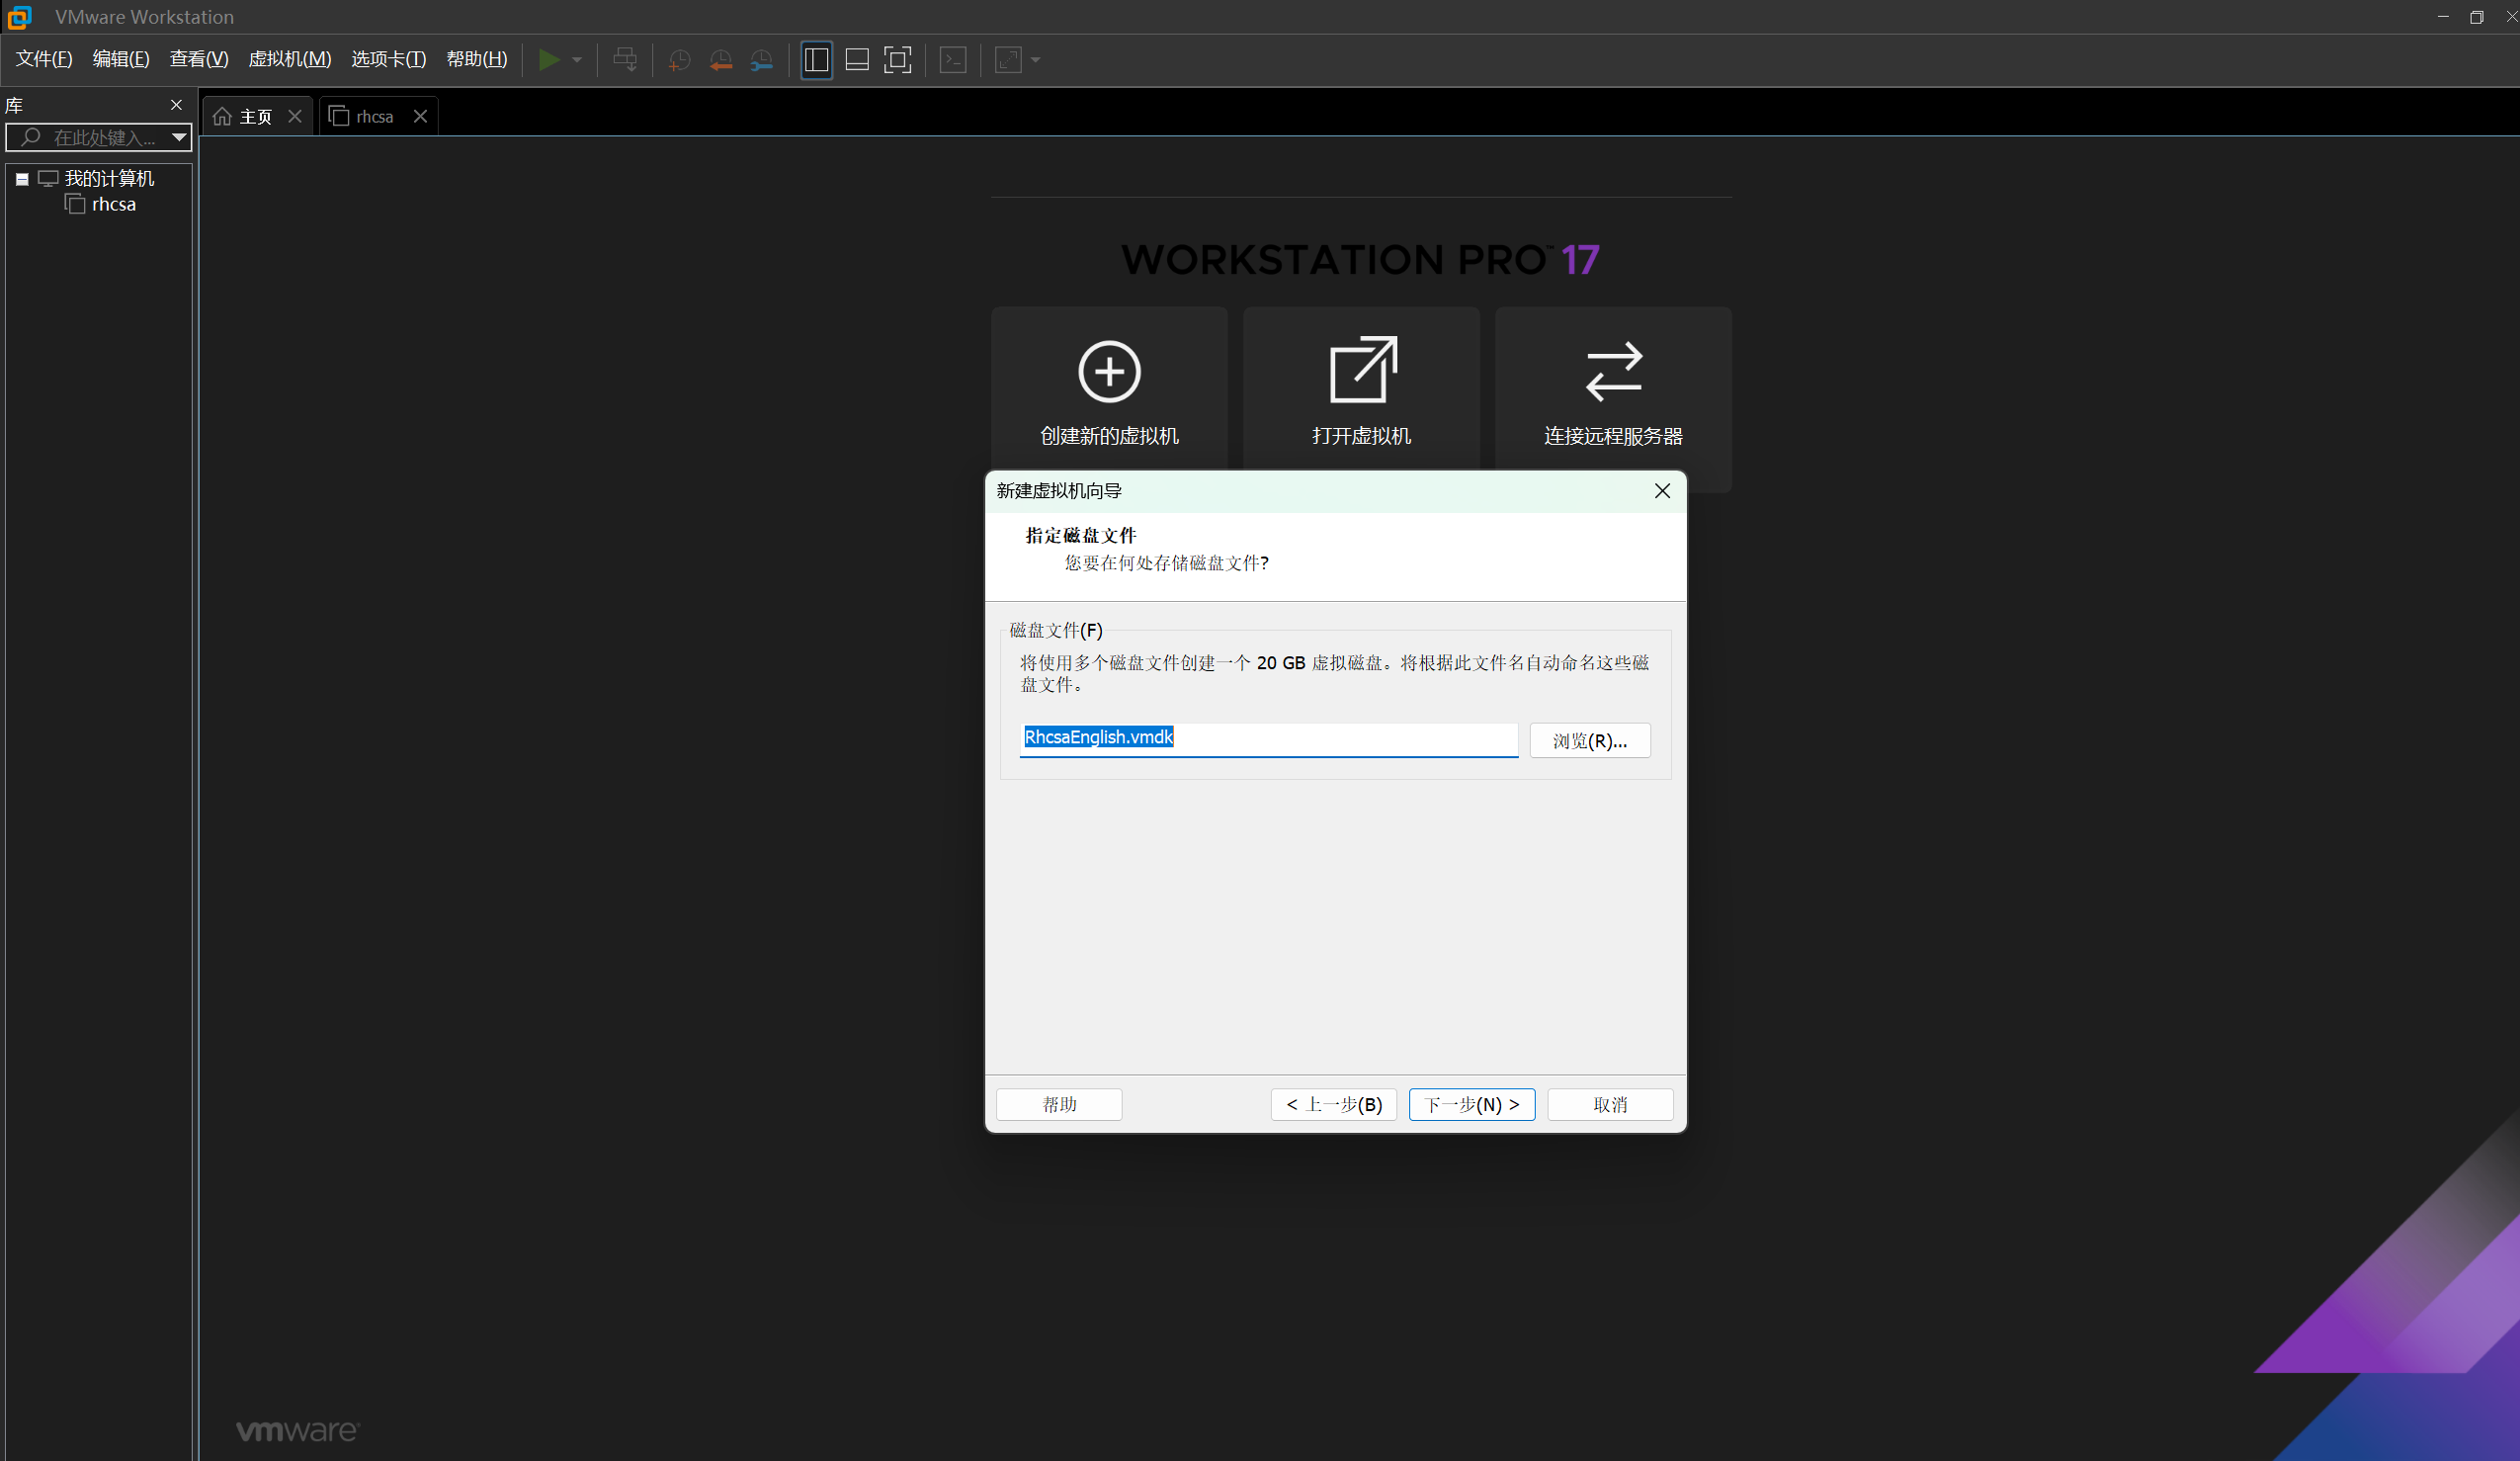
Task: Expand the stretch display dropdown arrow
Action: click(1035, 60)
